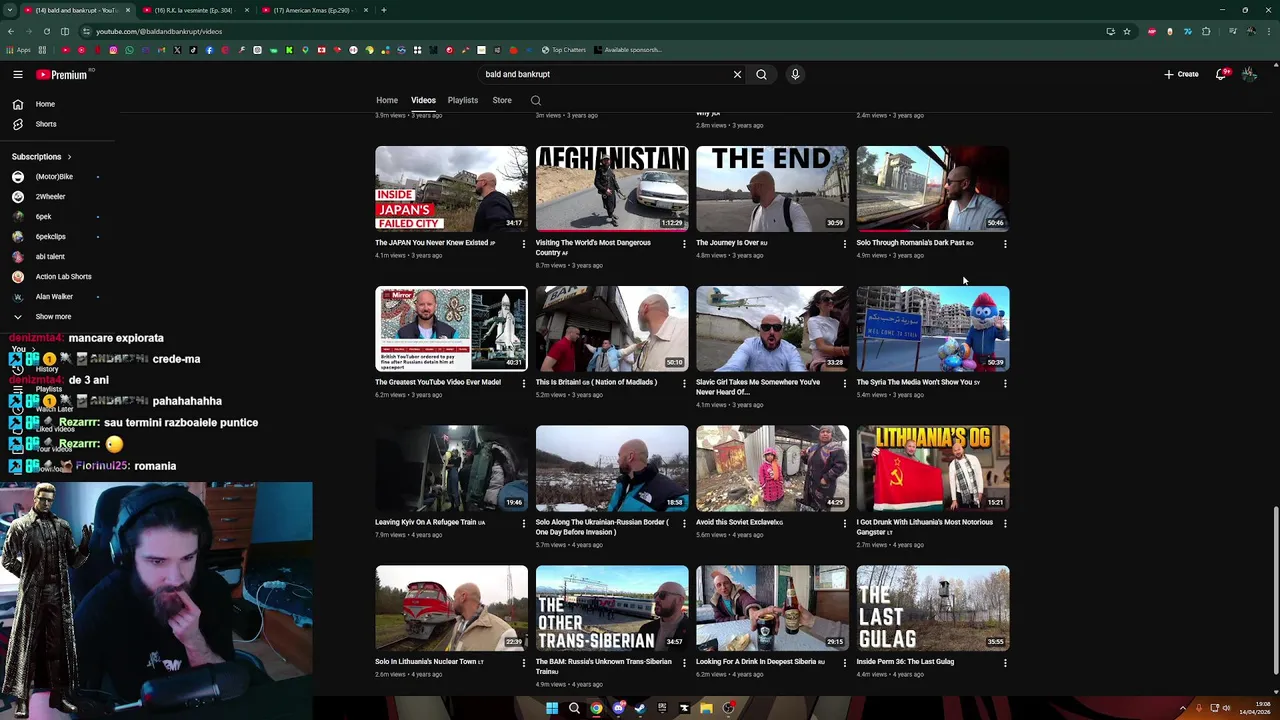Open options for Inside Perm 36: The Last Gulag

pyautogui.click(x=1005, y=662)
